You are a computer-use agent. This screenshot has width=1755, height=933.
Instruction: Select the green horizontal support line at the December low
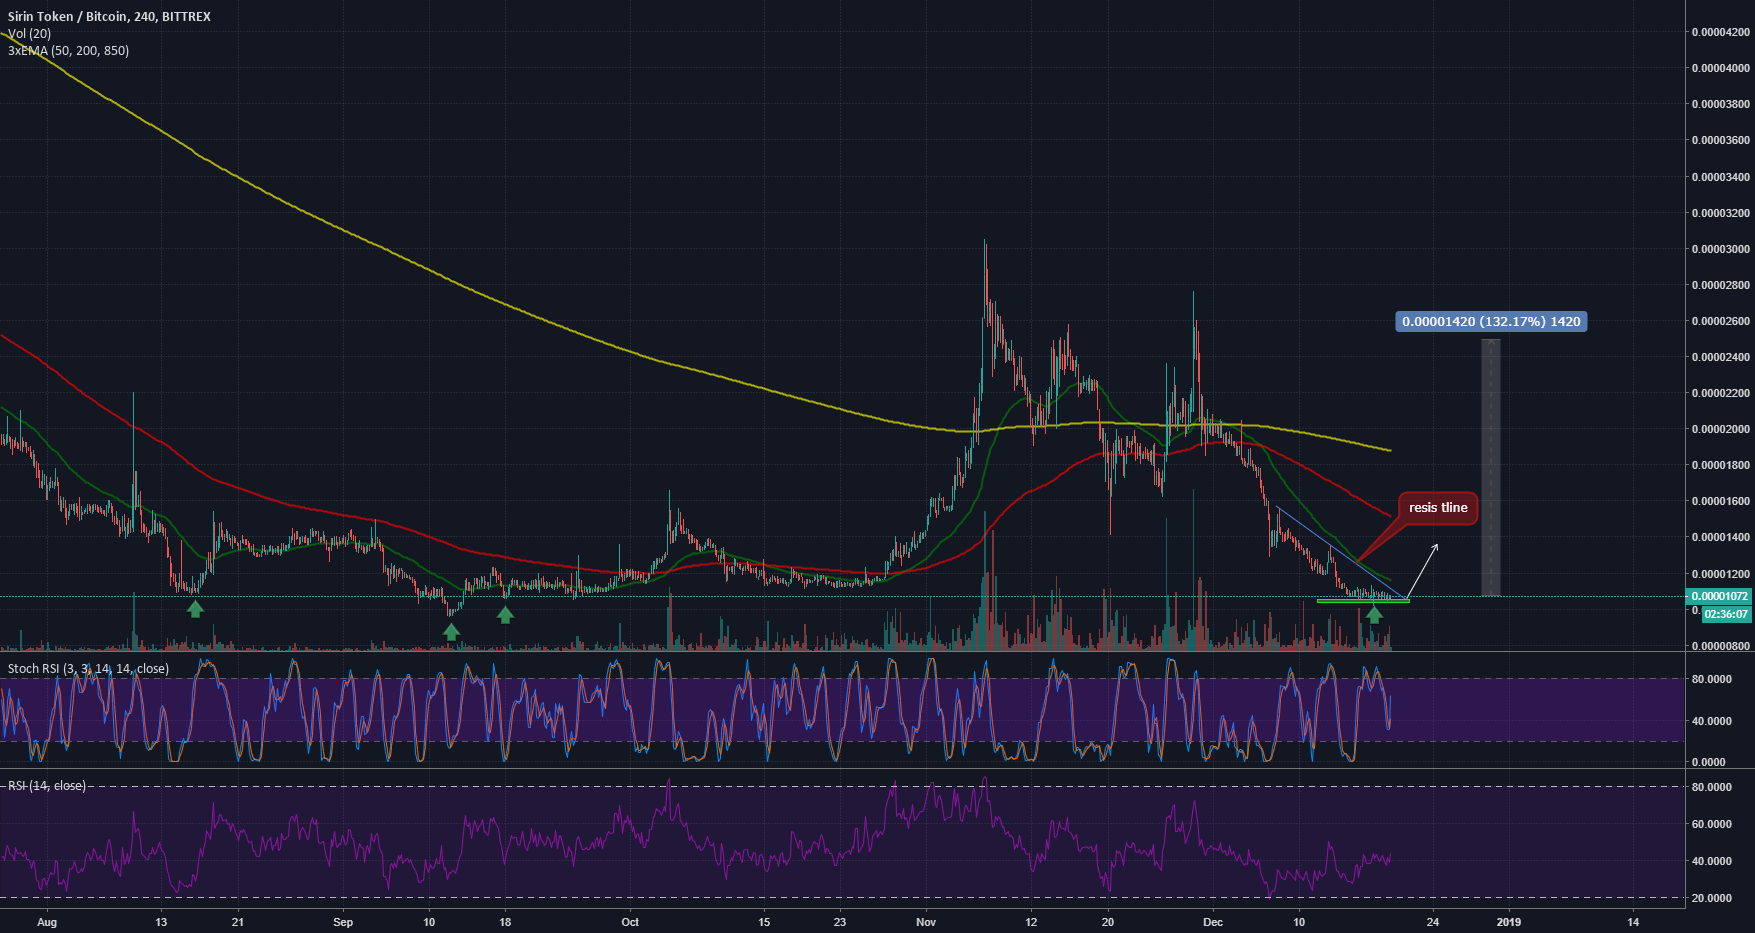click(x=1363, y=601)
